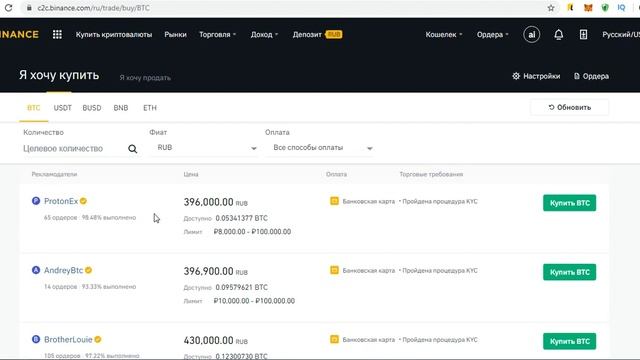Image resolution: width=640 pixels, height=360 pixels.
Task: Open the user profile avatar icon
Action: pyautogui.click(x=531, y=35)
